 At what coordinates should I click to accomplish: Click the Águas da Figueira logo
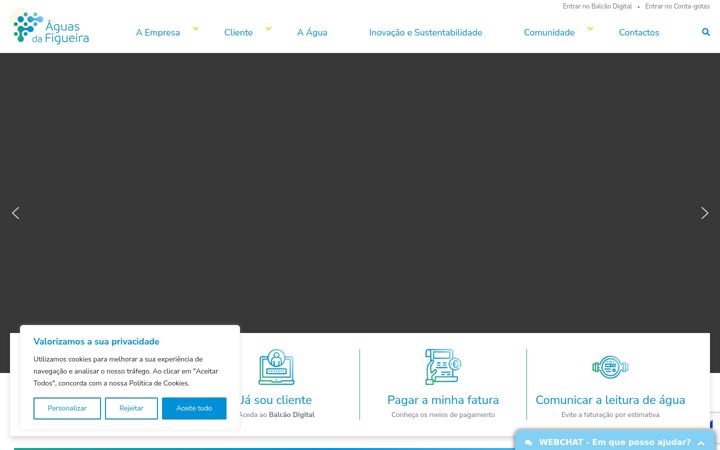click(51, 28)
